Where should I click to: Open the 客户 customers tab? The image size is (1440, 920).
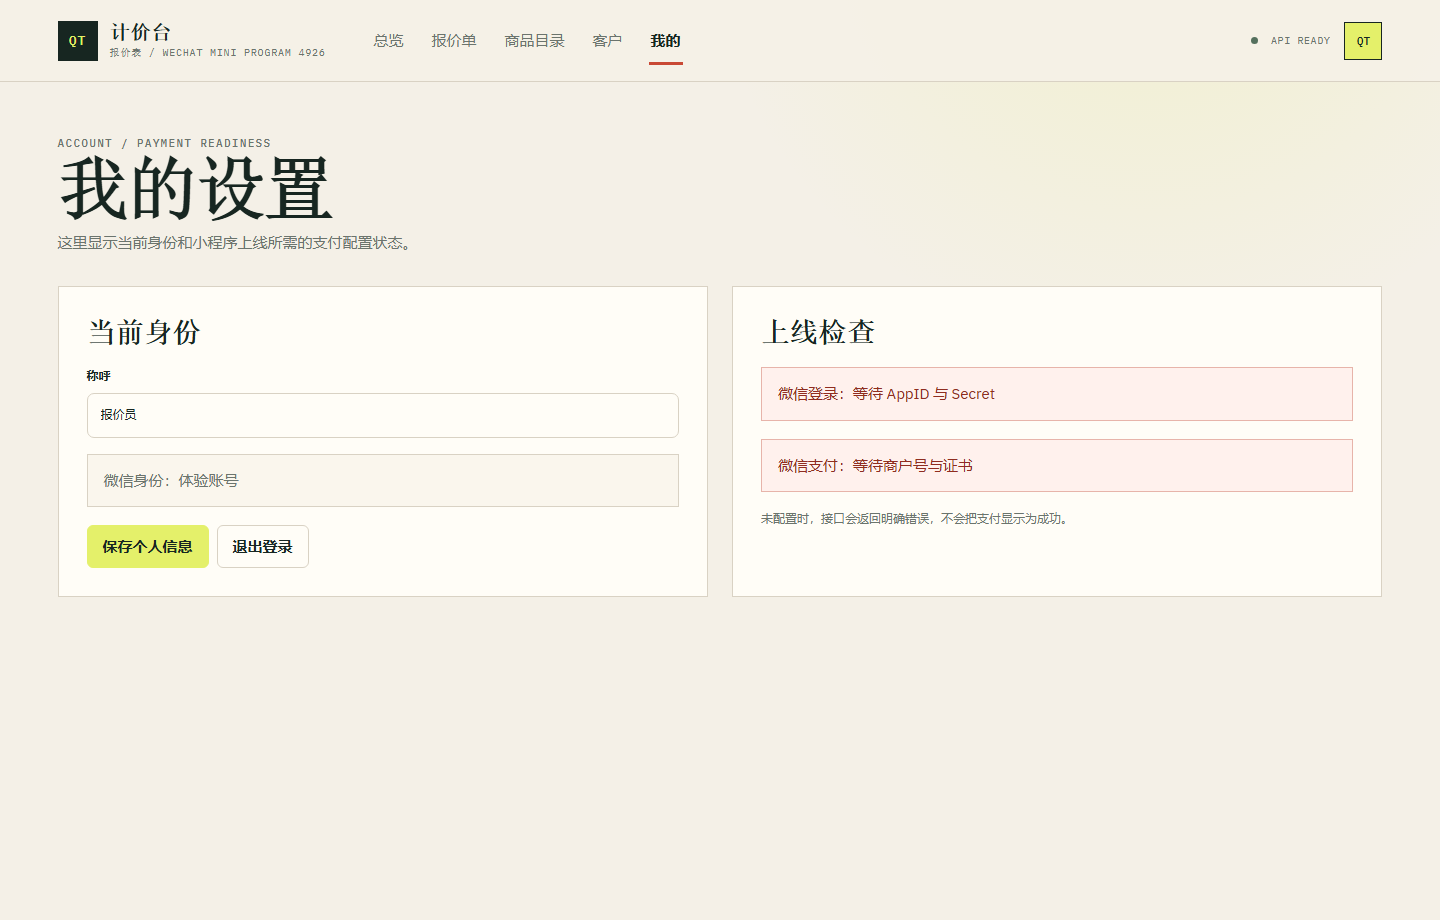click(607, 41)
